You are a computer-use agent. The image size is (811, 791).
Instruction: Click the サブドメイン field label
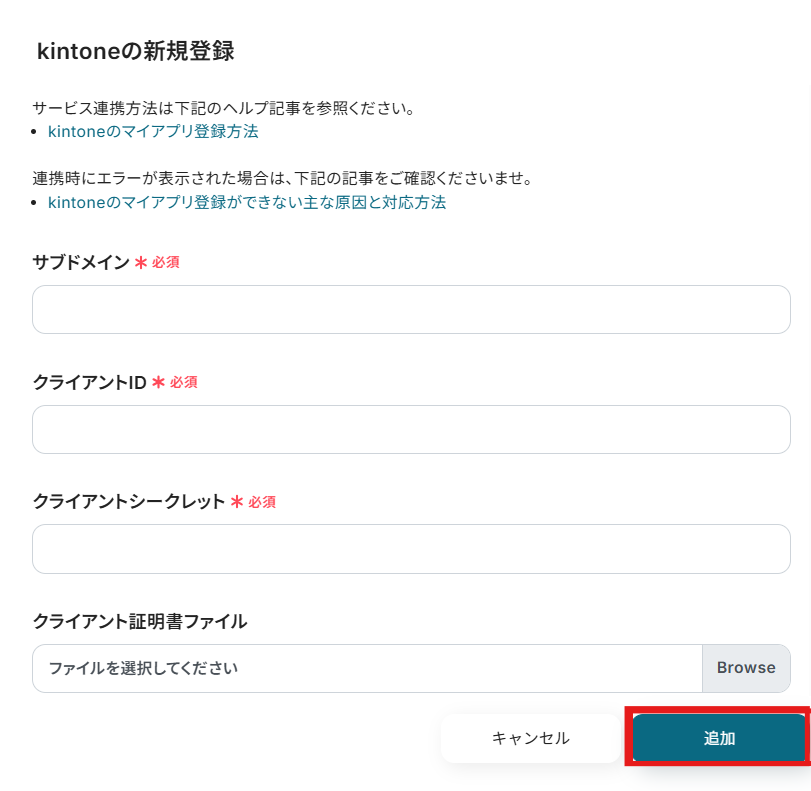(x=81, y=262)
